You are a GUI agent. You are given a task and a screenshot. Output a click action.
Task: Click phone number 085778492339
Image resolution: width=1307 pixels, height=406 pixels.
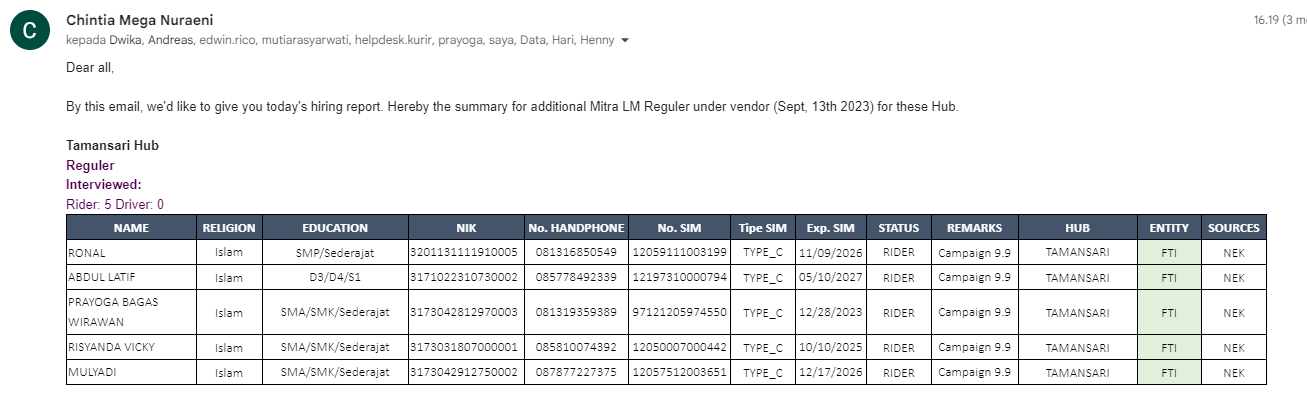pyautogui.click(x=576, y=277)
